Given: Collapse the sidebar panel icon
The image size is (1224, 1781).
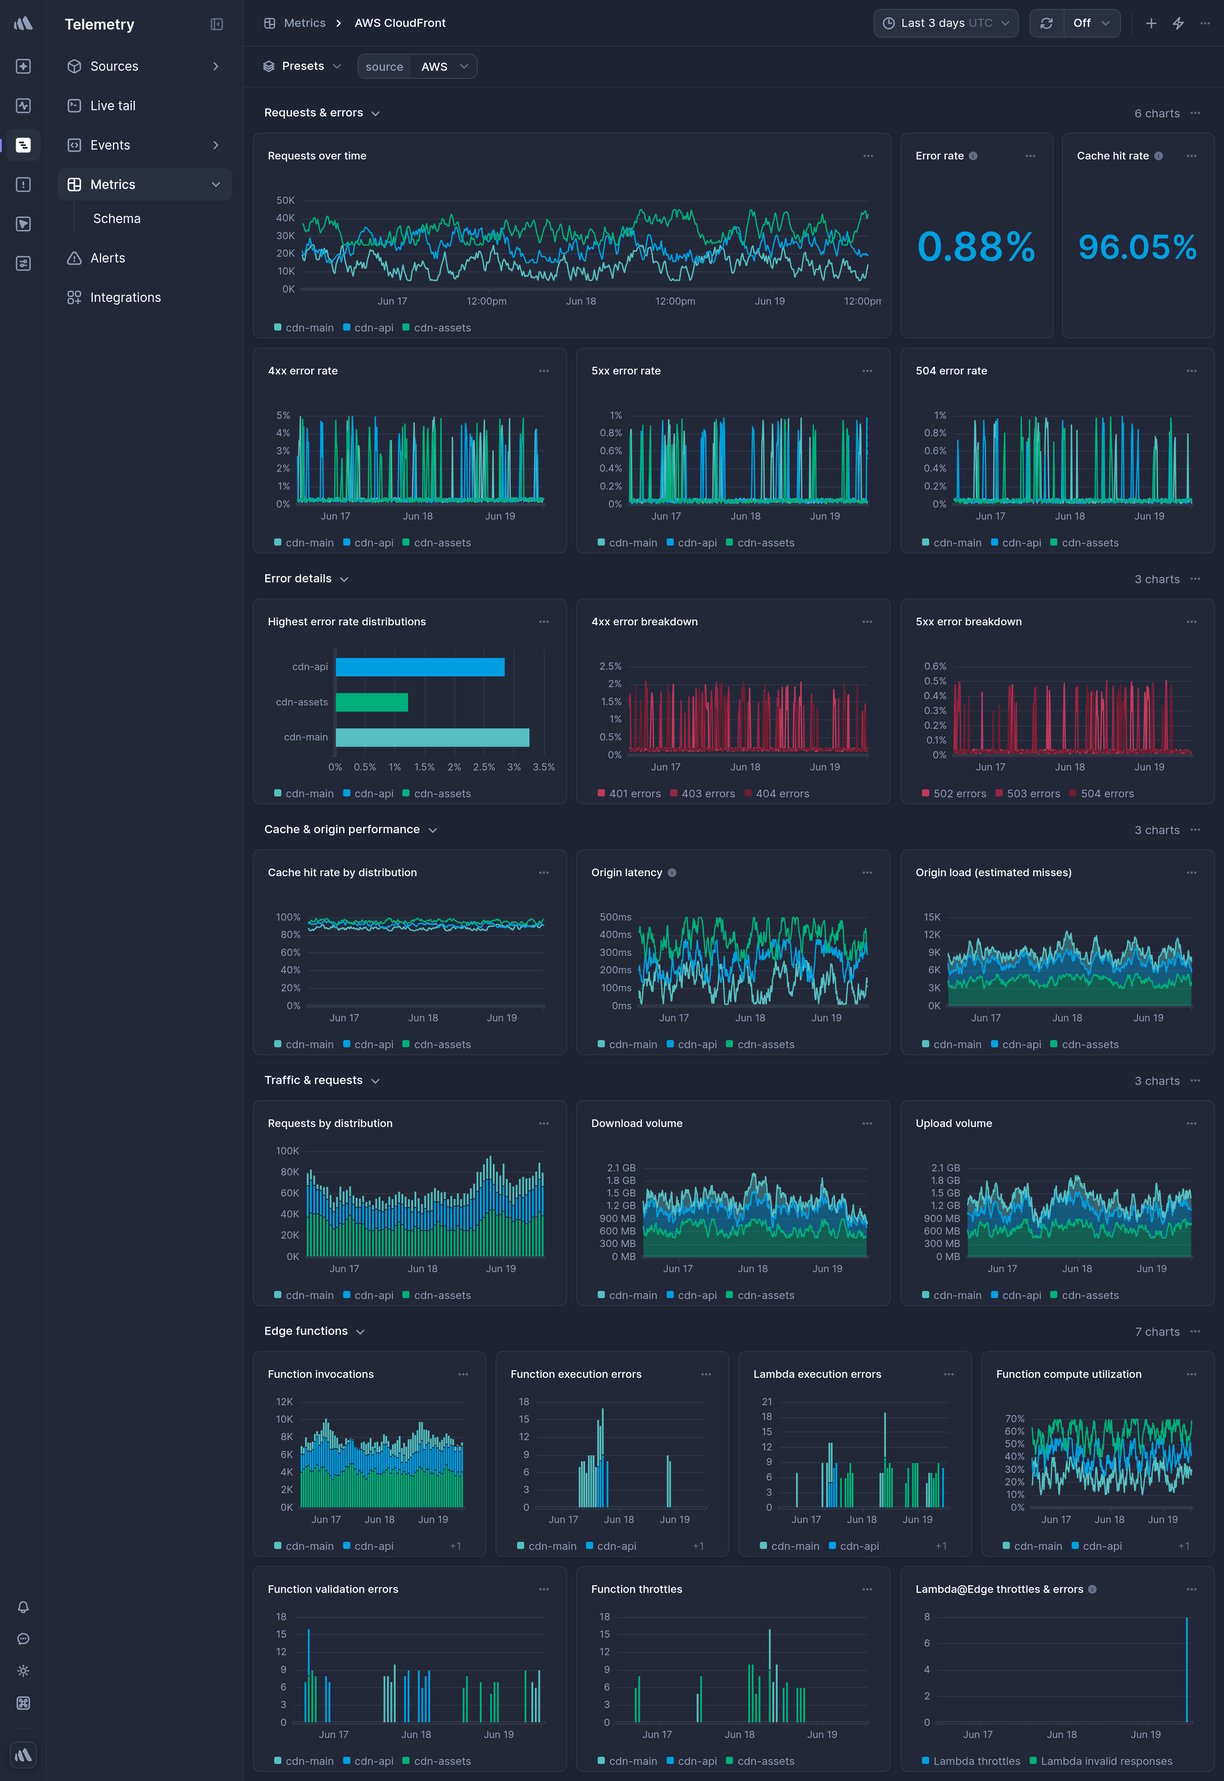Looking at the screenshot, I should tap(217, 24).
